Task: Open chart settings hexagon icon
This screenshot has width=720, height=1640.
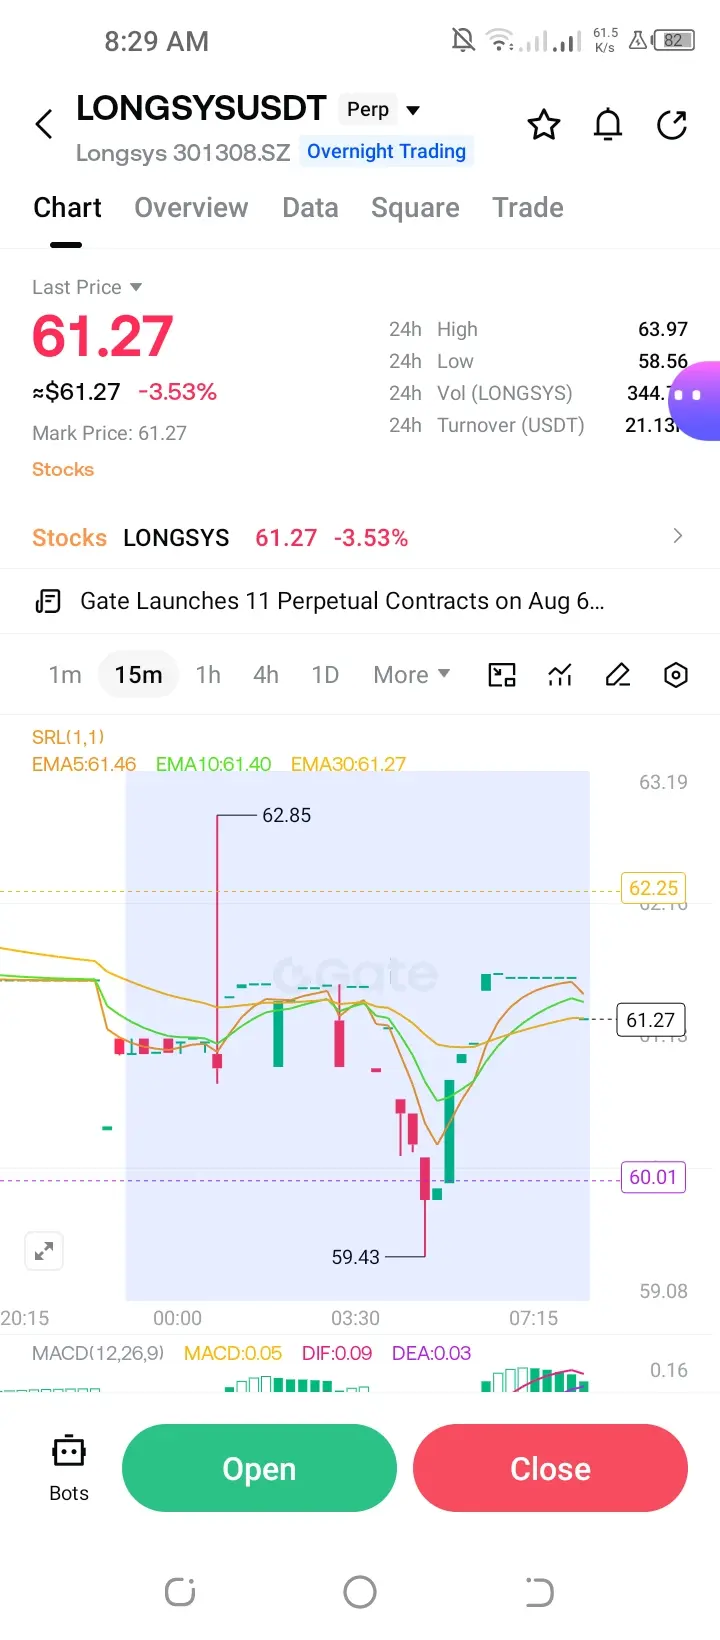Action: coord(676,675)
